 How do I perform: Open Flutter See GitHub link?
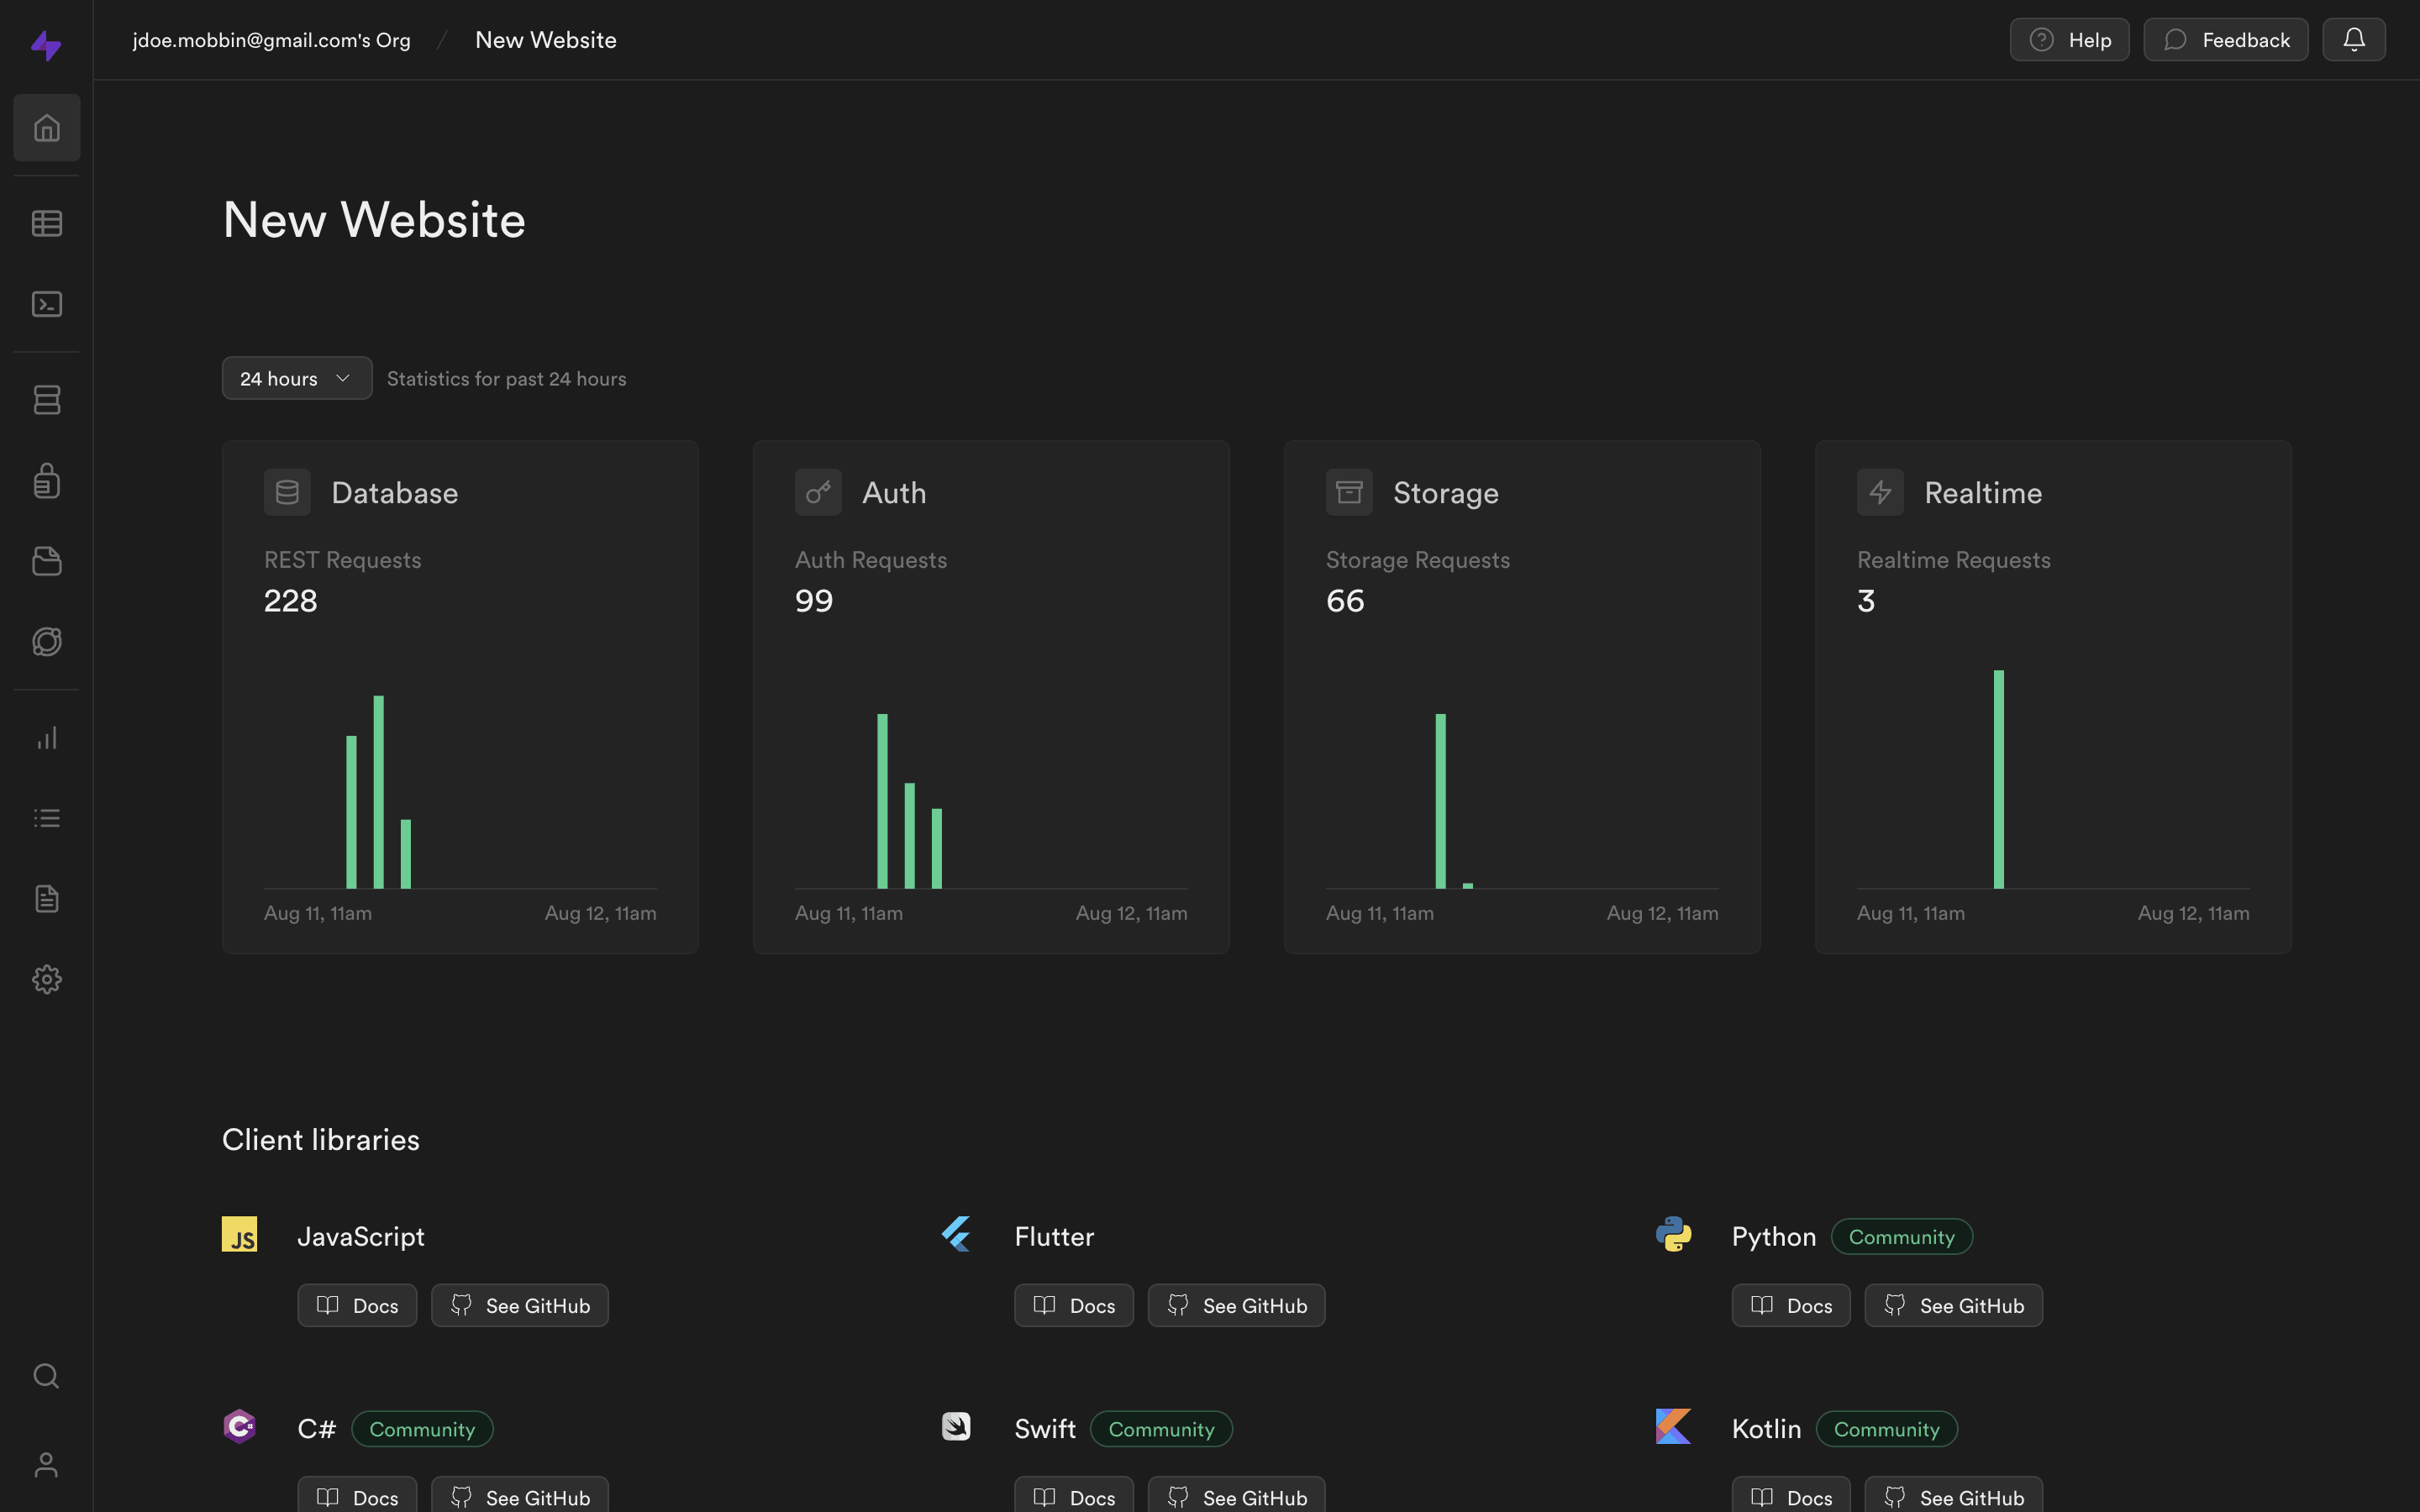(1236, 1305)
